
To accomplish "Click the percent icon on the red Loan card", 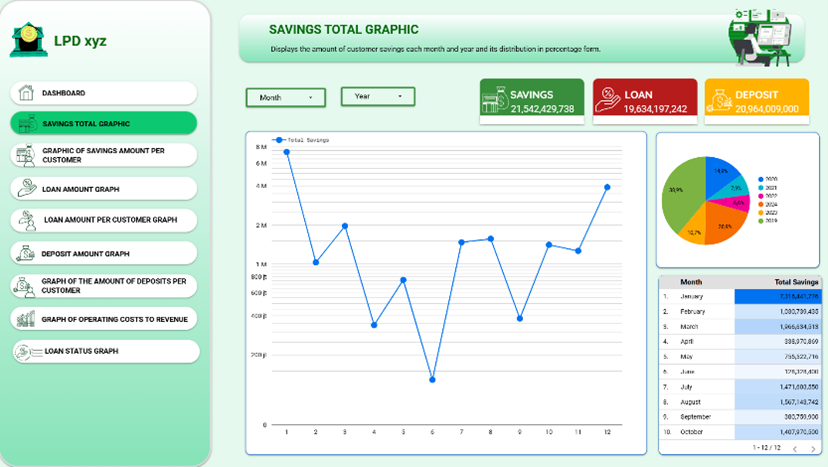I will 606,101.
